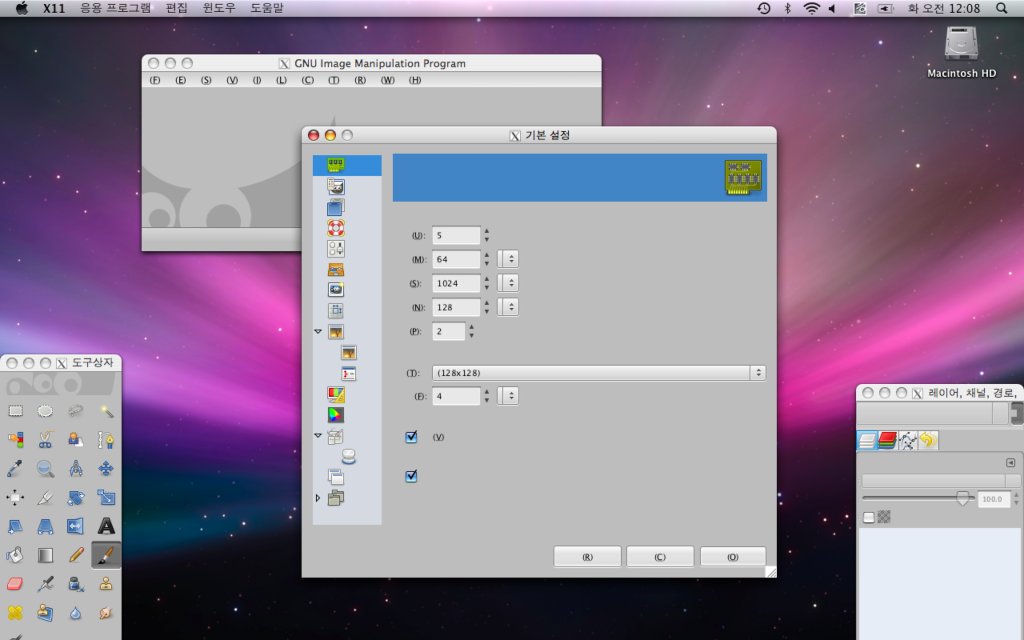The height and width of the screenshot is (640, 1024).
Task: Open the (E) menu in GIMP window
Action: point(180,80)
